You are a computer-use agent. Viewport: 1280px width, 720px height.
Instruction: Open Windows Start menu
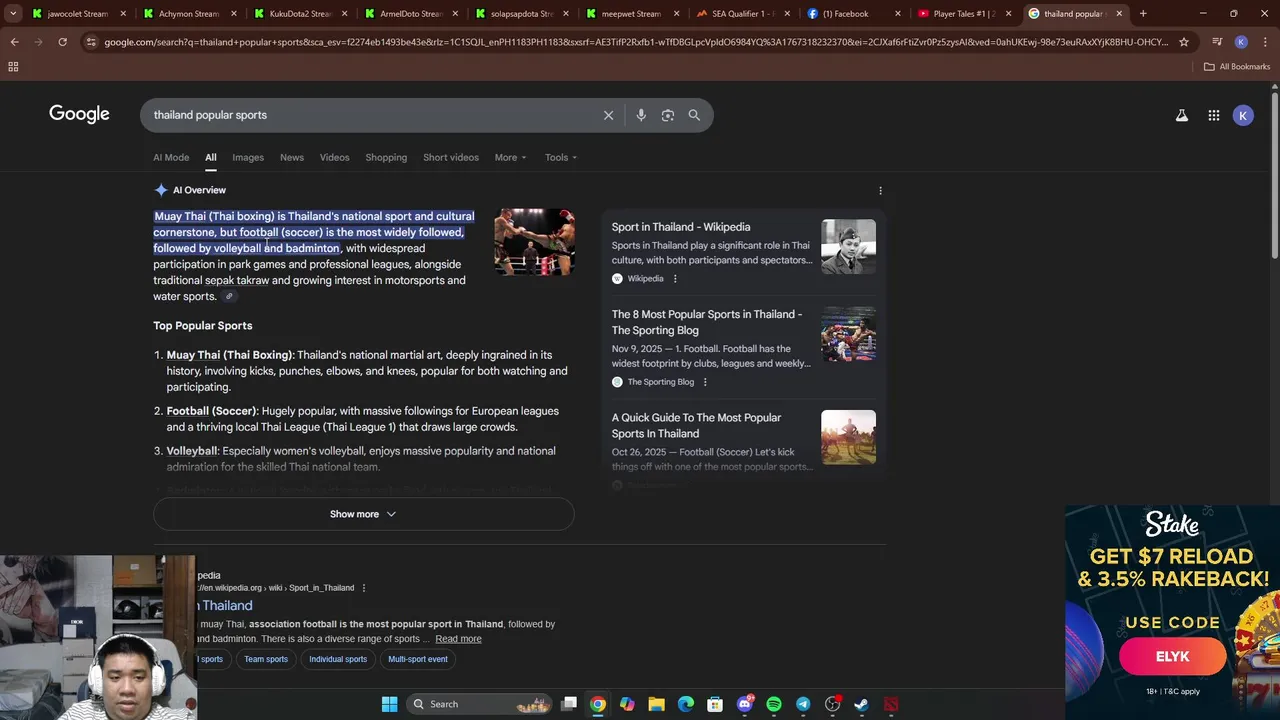[390, 704]
